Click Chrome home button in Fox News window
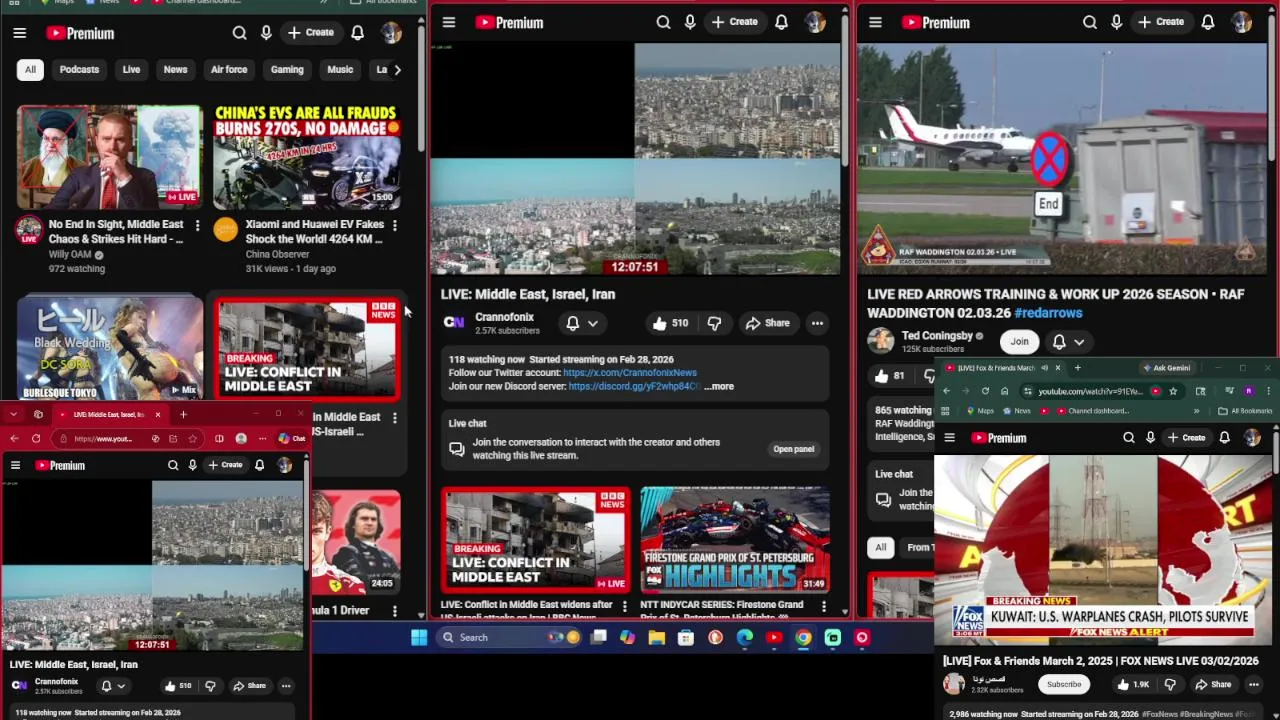Screen dimensions: 1280x720 1005,391
